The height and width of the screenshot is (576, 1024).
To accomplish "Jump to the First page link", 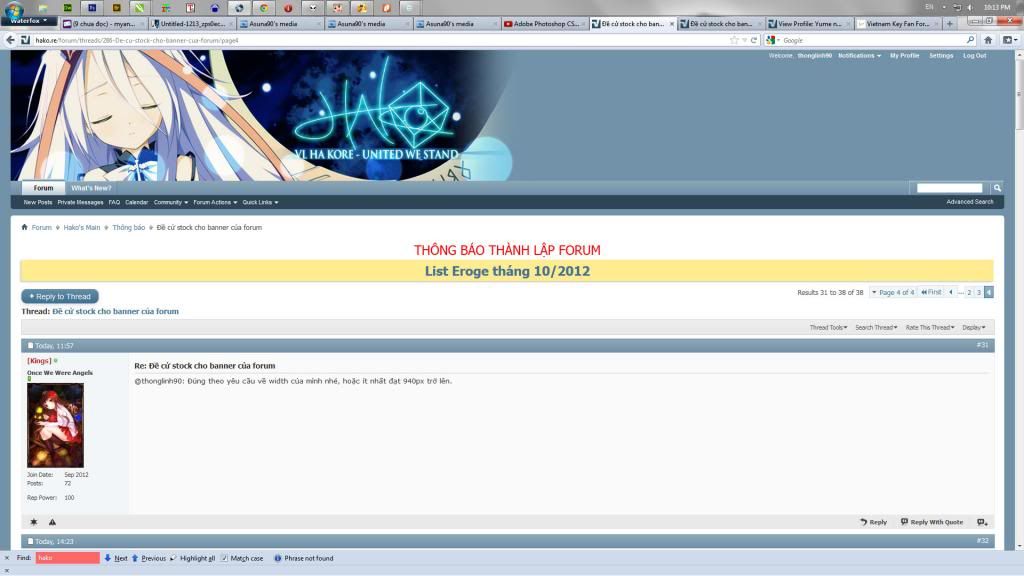I will point(931,292).
